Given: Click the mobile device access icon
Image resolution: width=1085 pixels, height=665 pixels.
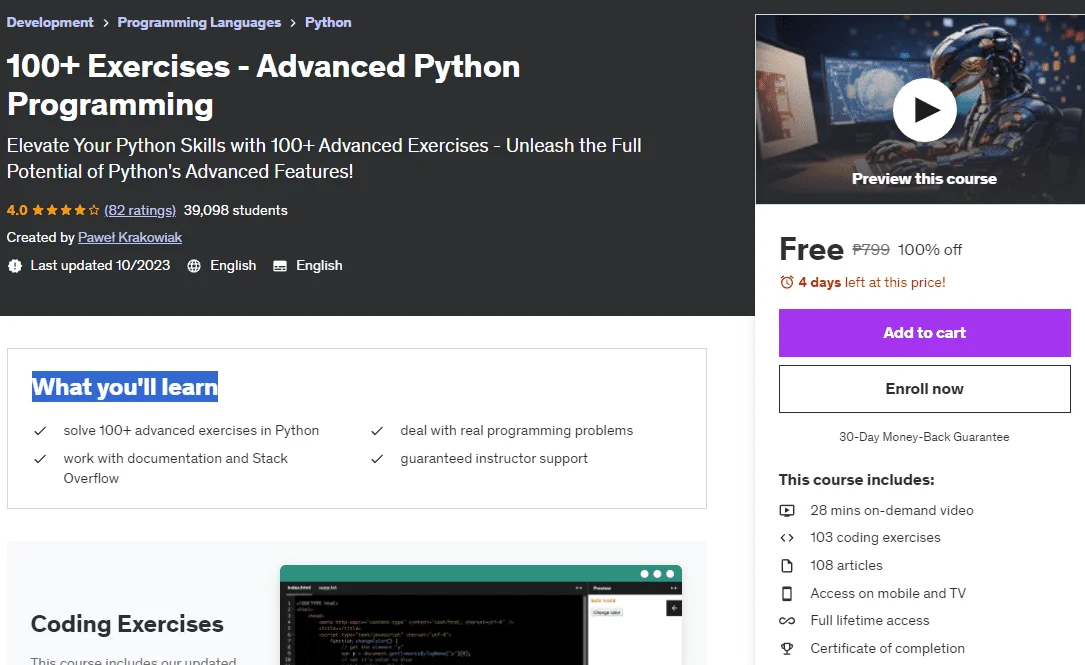Looking at the screenshot, I should point(787,594).
